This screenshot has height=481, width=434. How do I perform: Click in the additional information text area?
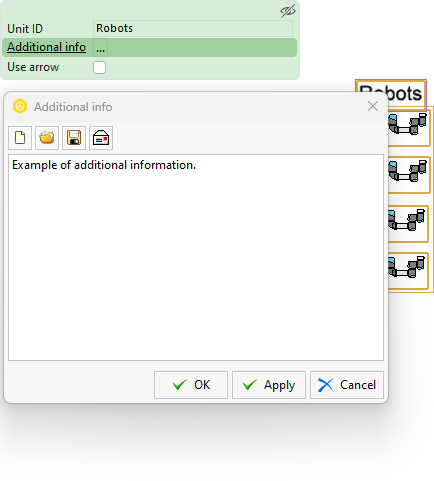[196, 257]
